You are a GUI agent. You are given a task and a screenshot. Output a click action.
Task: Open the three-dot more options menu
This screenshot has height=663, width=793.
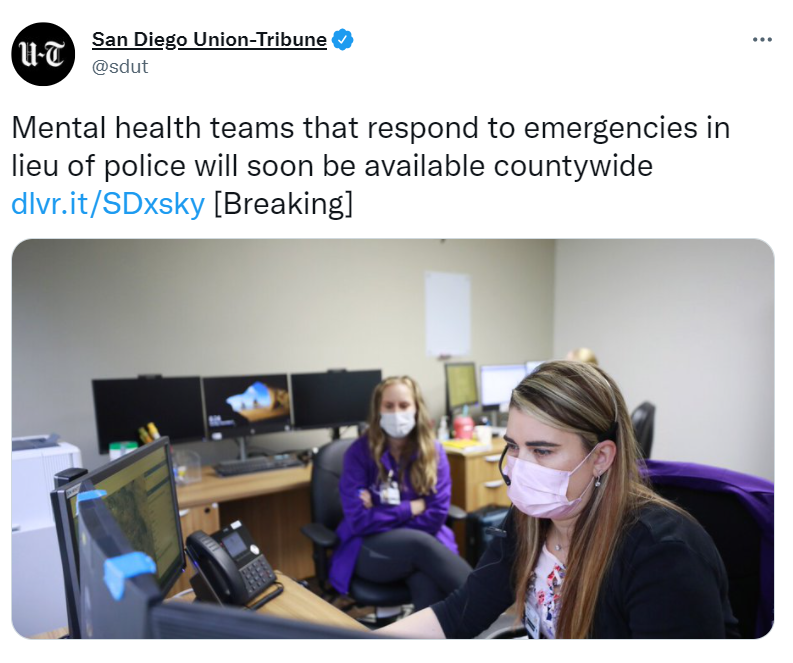pyautogui.click(x=762, y=39)
